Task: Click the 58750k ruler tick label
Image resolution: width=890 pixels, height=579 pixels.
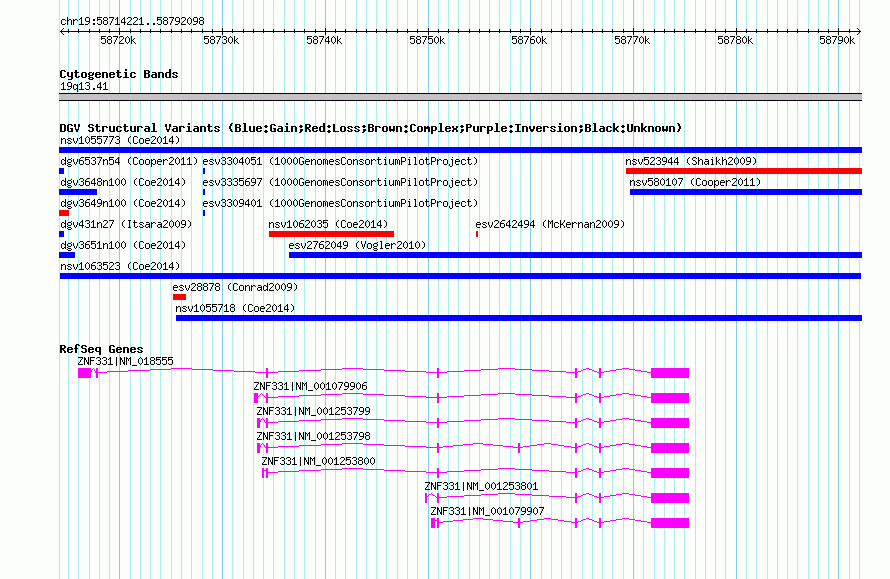Action: point(427,40)
